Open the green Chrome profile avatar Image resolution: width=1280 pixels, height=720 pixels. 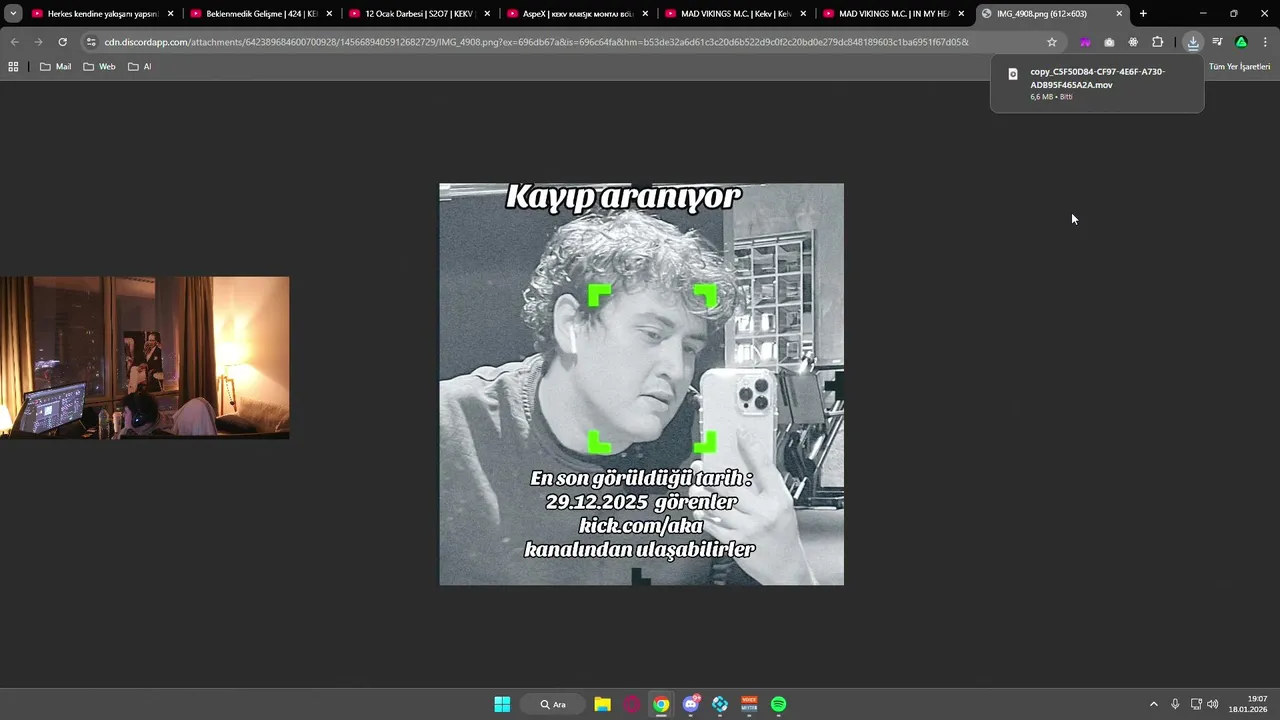pos(1241,42)
